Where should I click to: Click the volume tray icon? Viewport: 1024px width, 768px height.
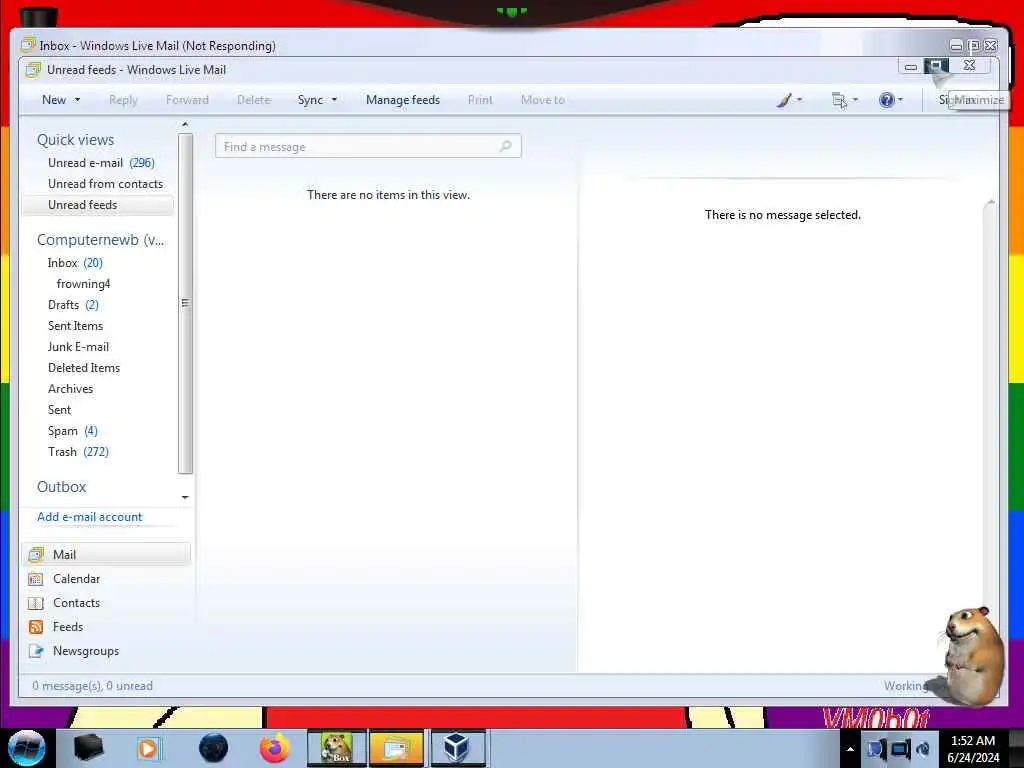pyautogui.click(x=923, y=749)
